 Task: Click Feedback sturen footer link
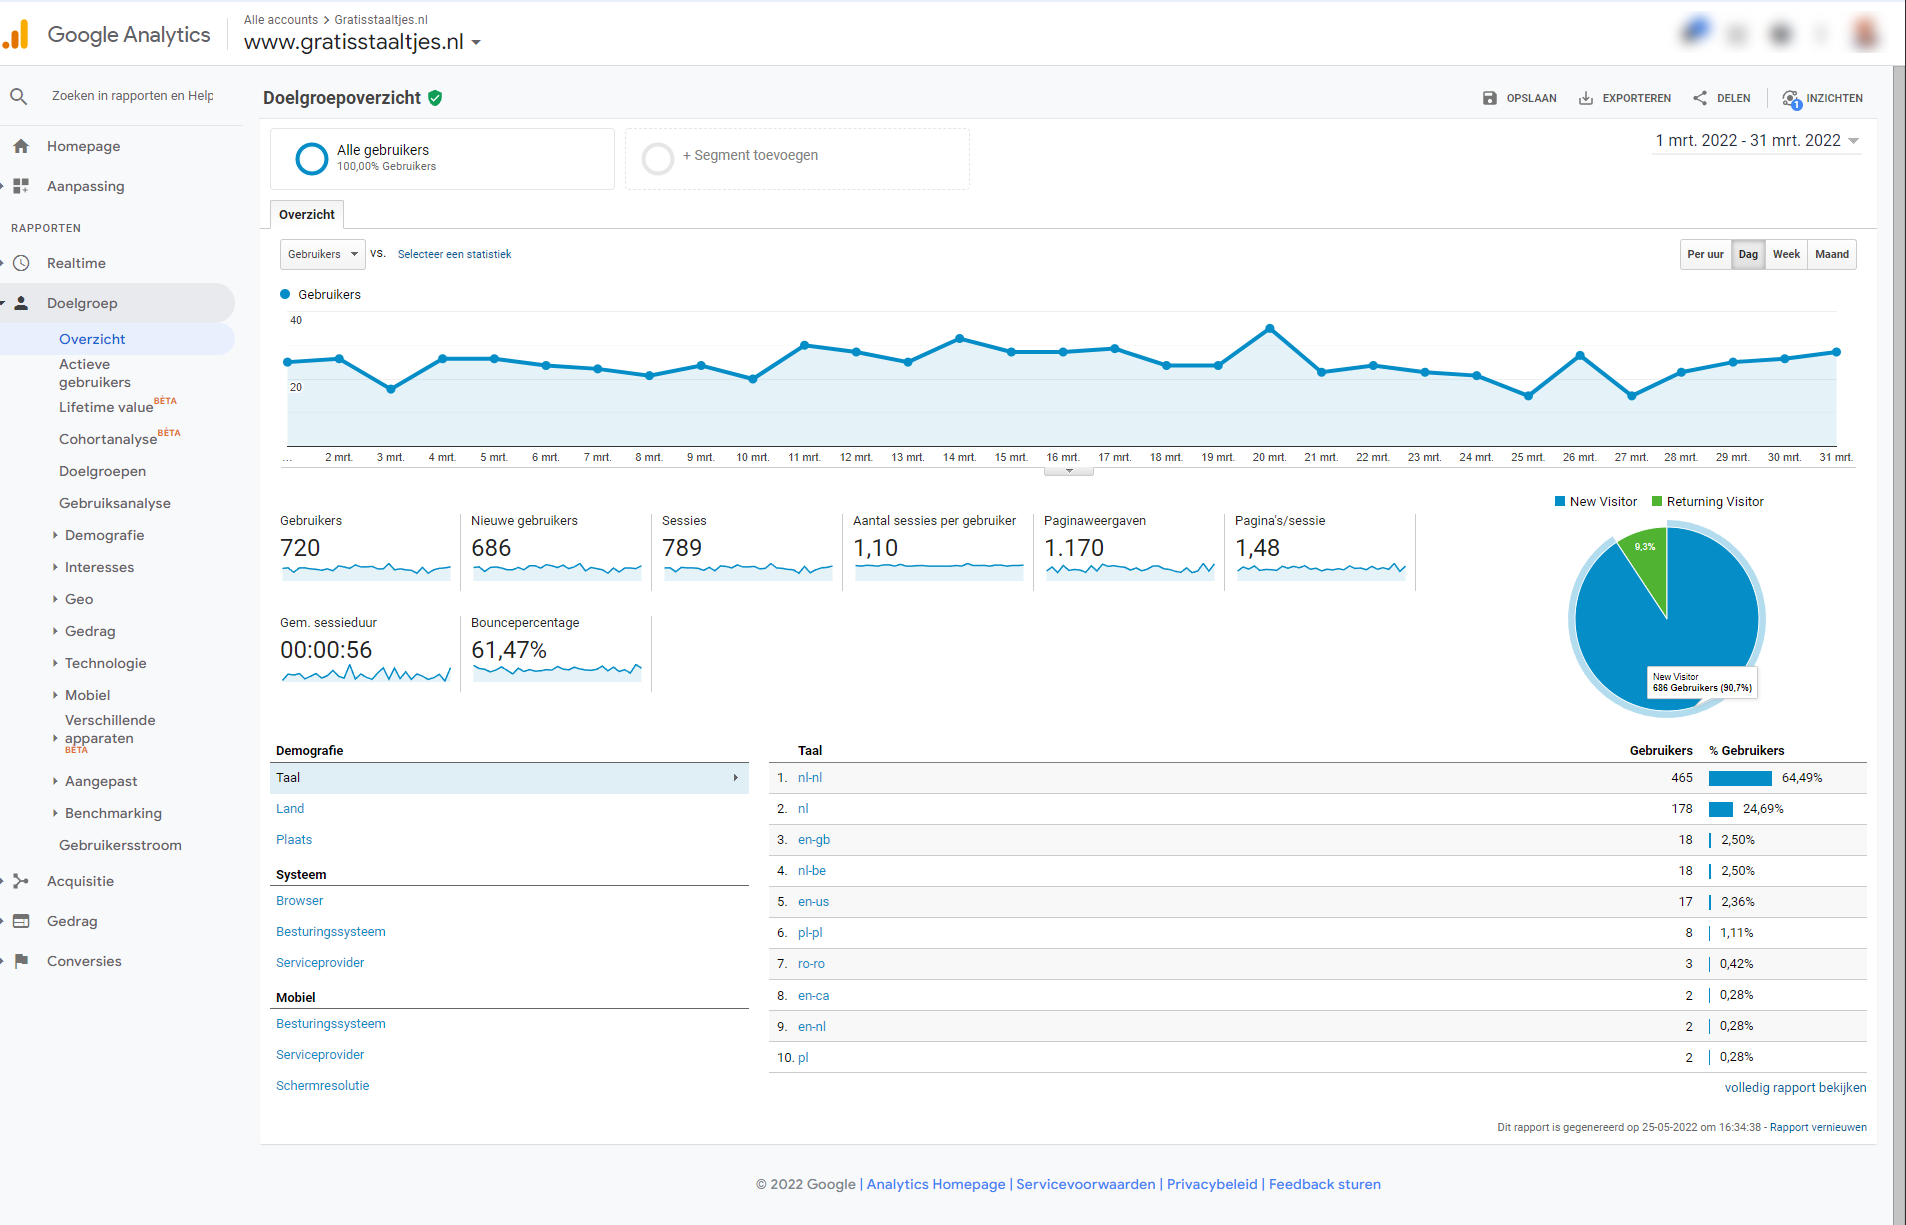point(1325,1184)
